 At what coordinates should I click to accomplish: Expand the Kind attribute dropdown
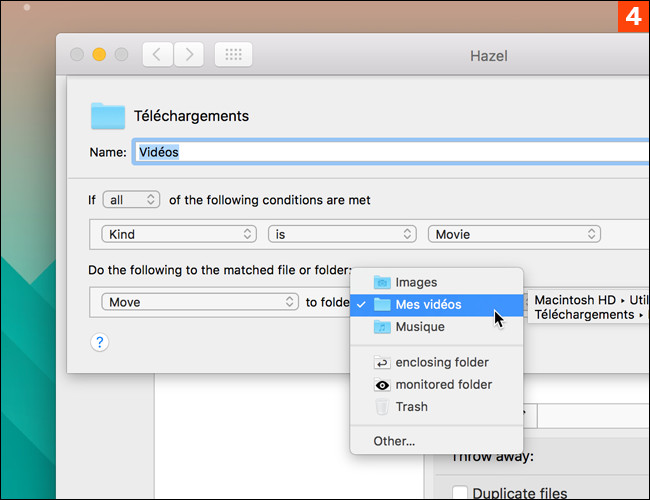point(179,234)
